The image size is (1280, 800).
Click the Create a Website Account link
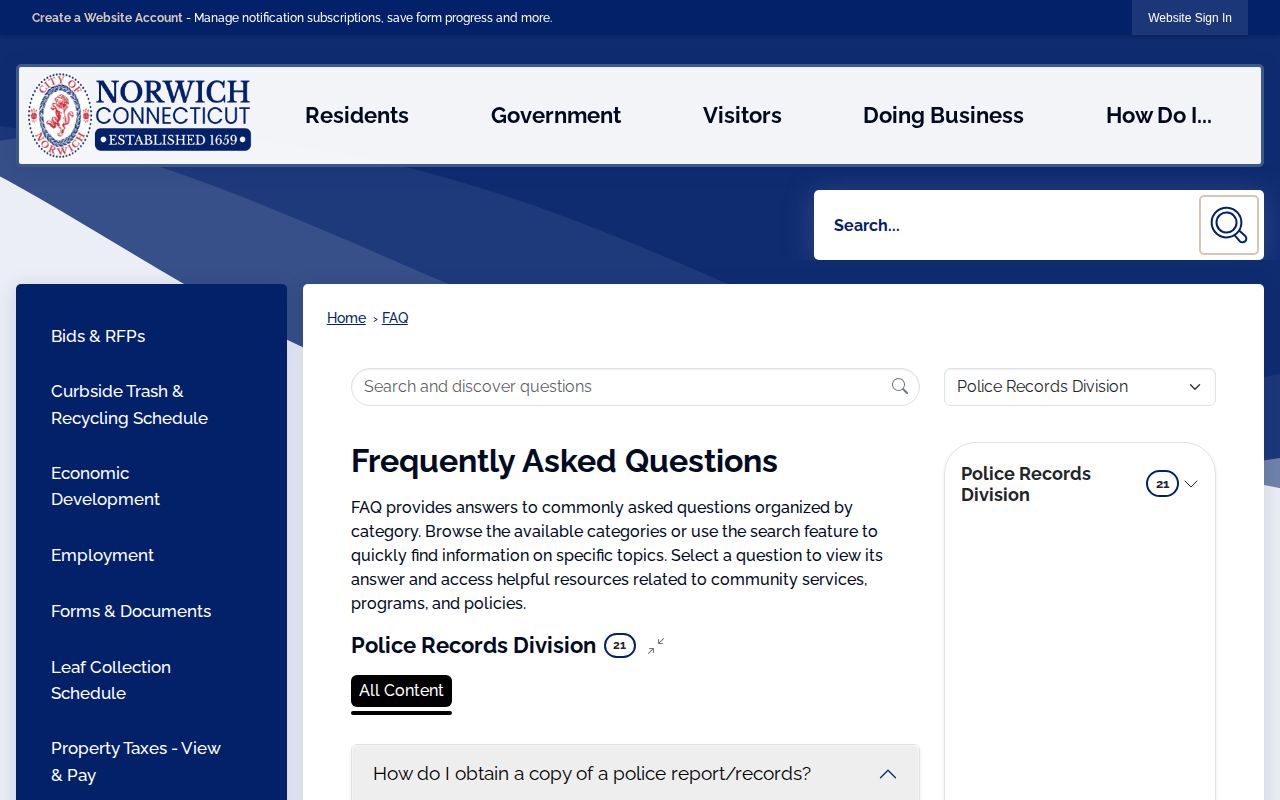pyautogui.click(x=107, y=18)
